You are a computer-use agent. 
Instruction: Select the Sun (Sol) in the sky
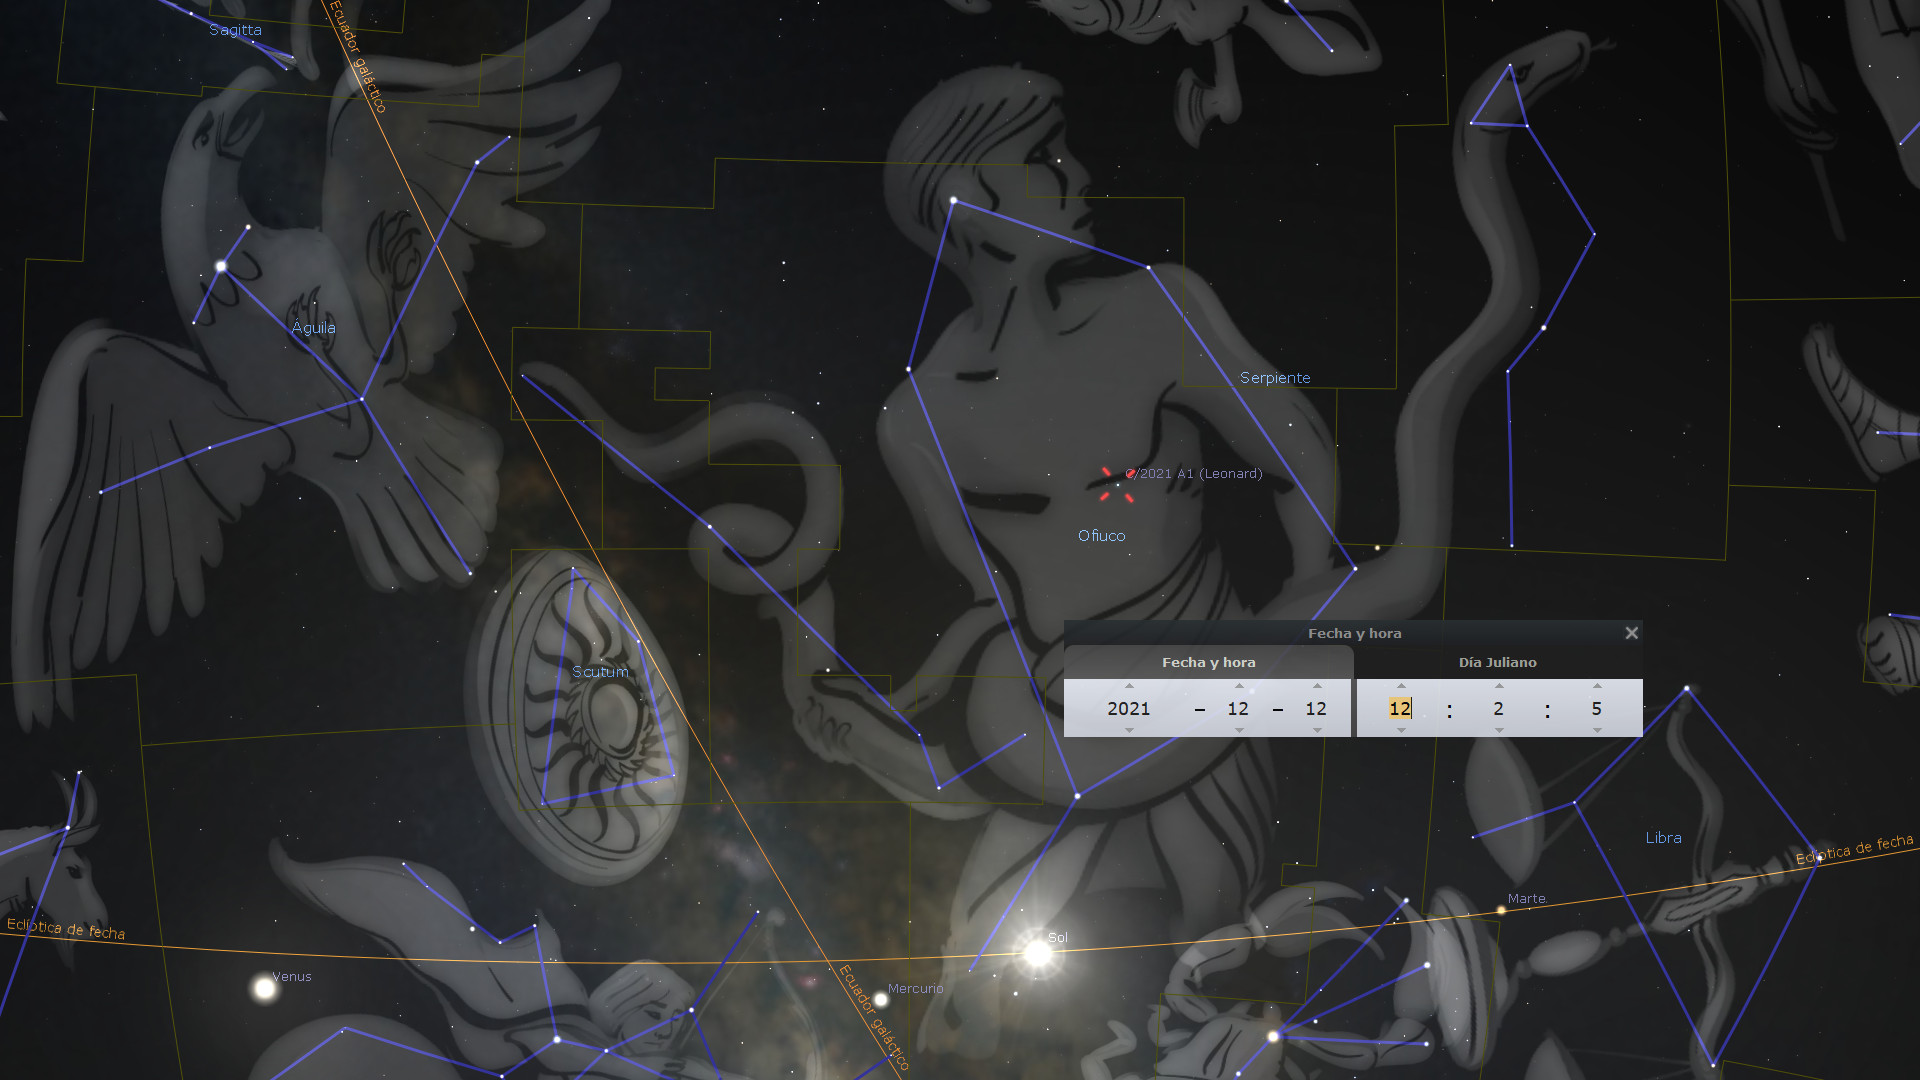(1038, 953)
